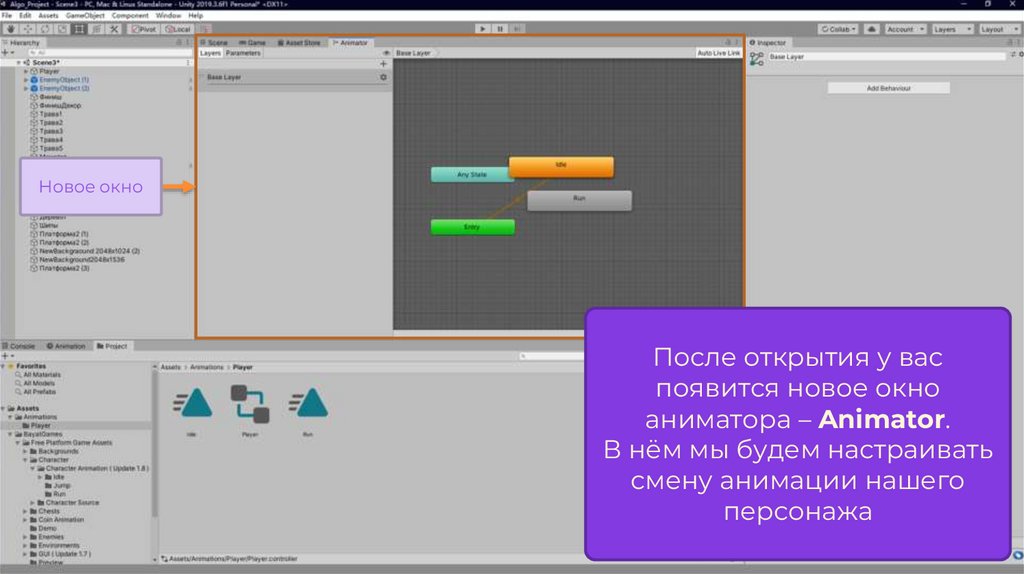Select the Rect Transform tool
The height and width of the screenshot is (574, 1024).
[x=79, y=29]
